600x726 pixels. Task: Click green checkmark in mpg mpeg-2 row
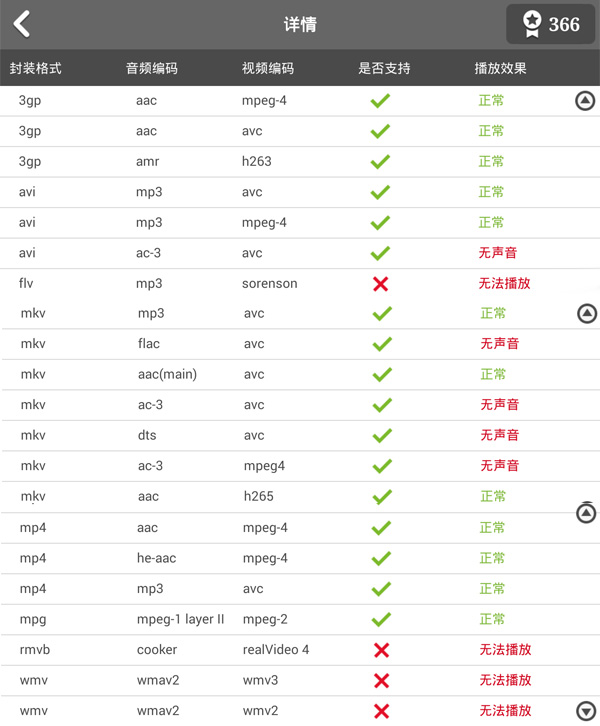[381, 620]
